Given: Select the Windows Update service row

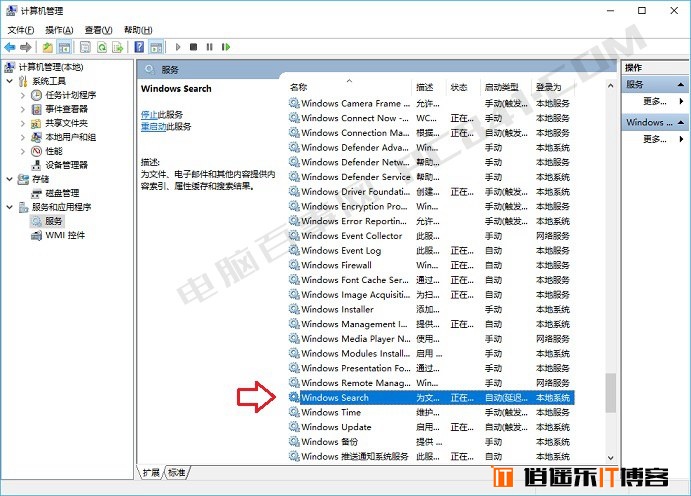Looking at the screenshot, I should (431, 427).
